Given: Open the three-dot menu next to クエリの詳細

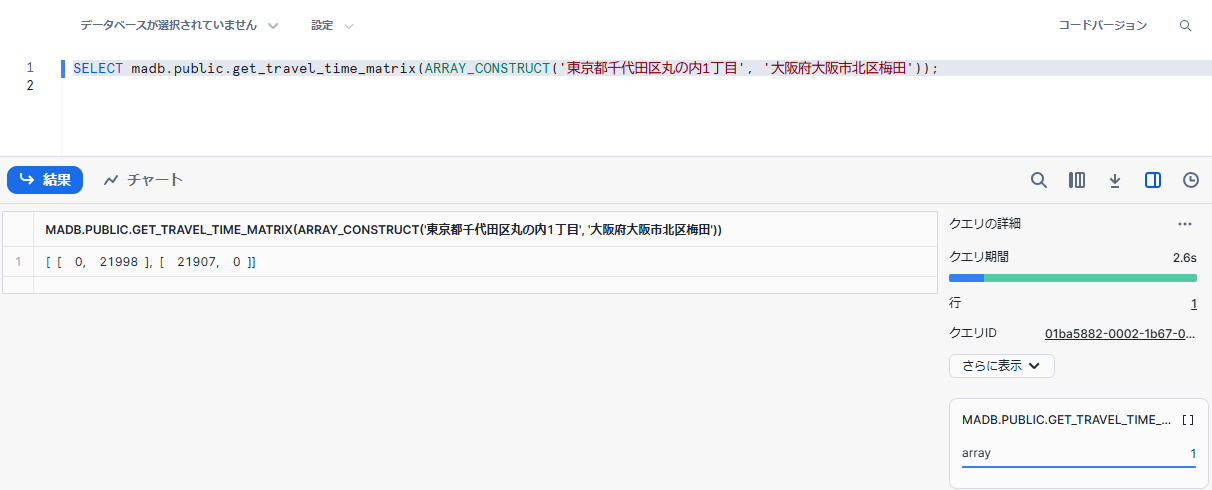Looking at the screenshot, I should (x=1185, y=224).
